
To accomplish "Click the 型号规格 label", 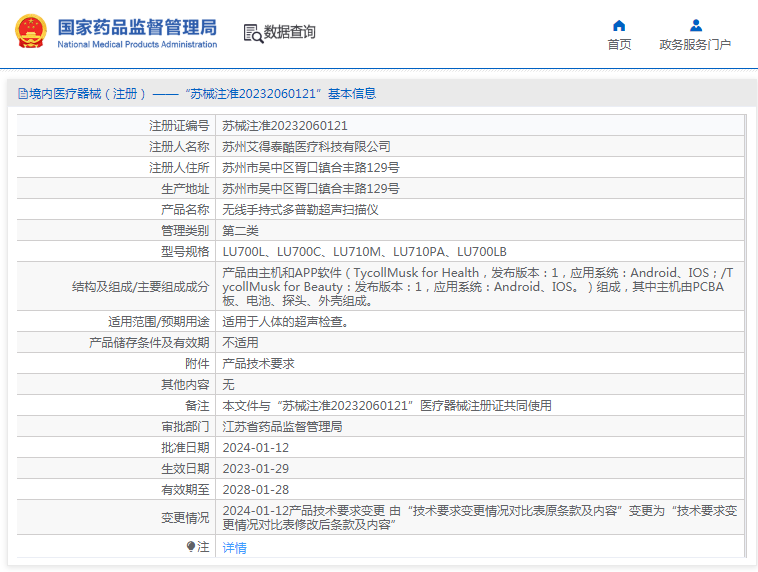I will 185,251.
